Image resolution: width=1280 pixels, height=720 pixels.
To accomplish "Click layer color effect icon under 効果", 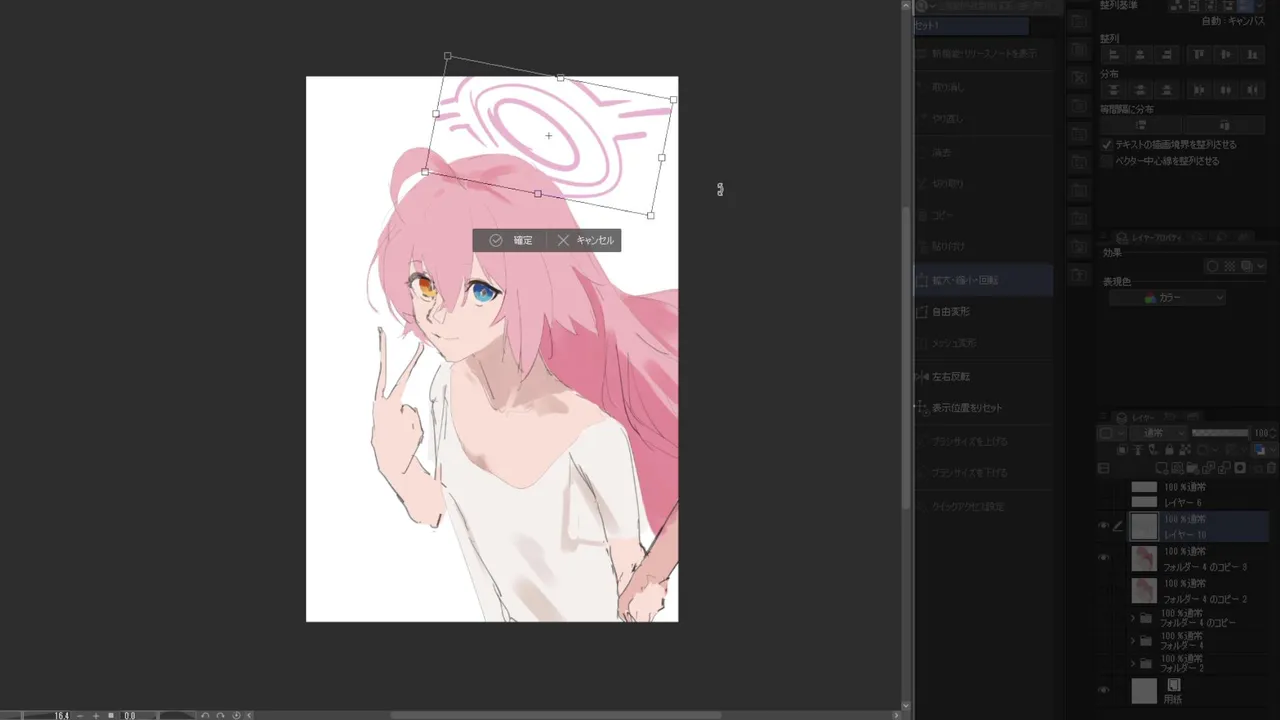I will click(x=1247, y=266).
